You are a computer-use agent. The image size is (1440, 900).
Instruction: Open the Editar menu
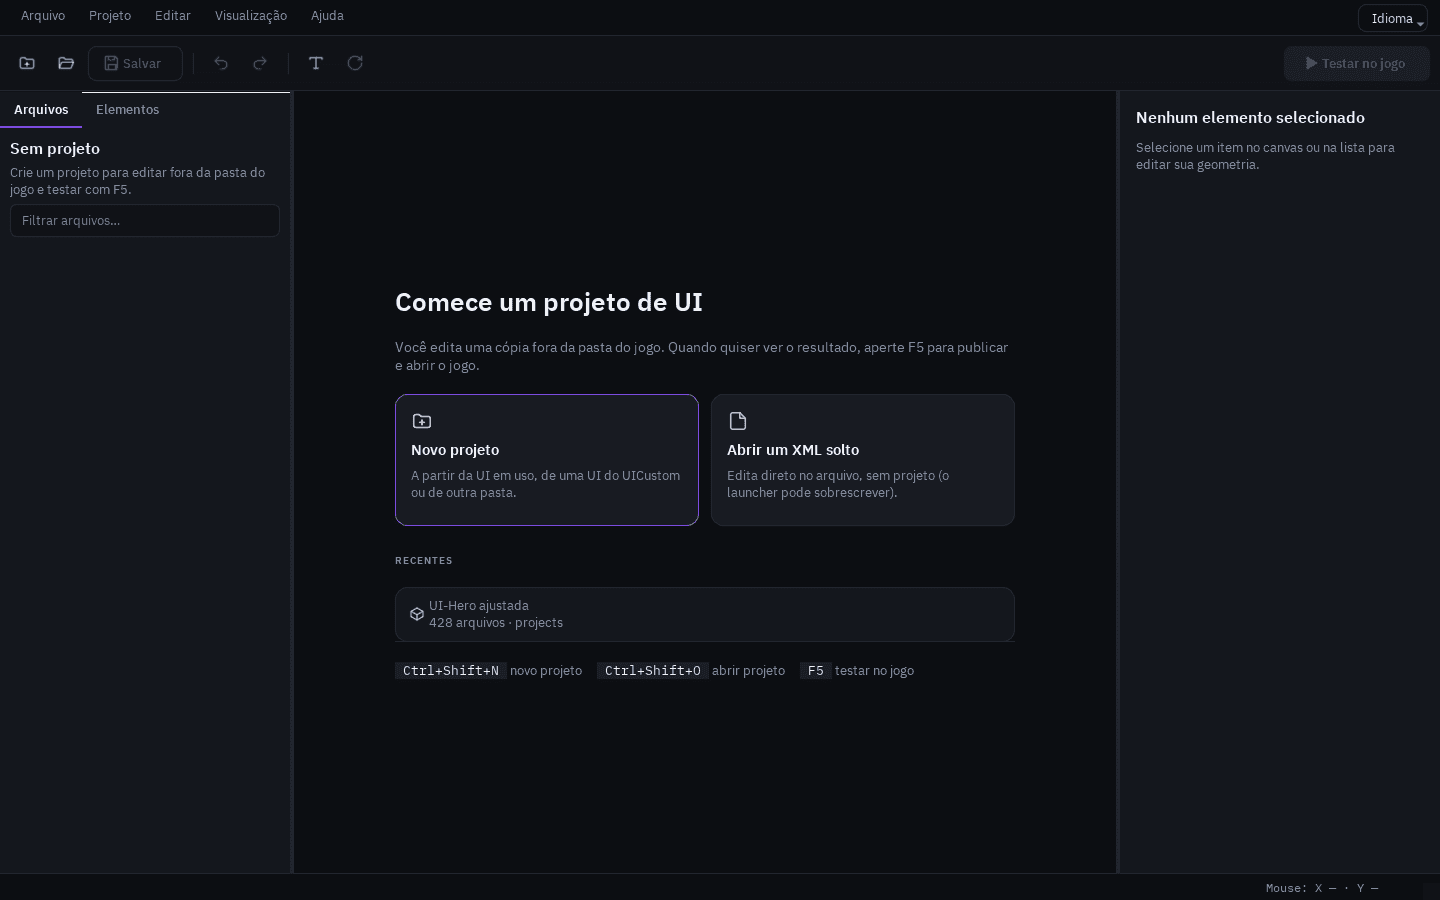pos(173,16)
